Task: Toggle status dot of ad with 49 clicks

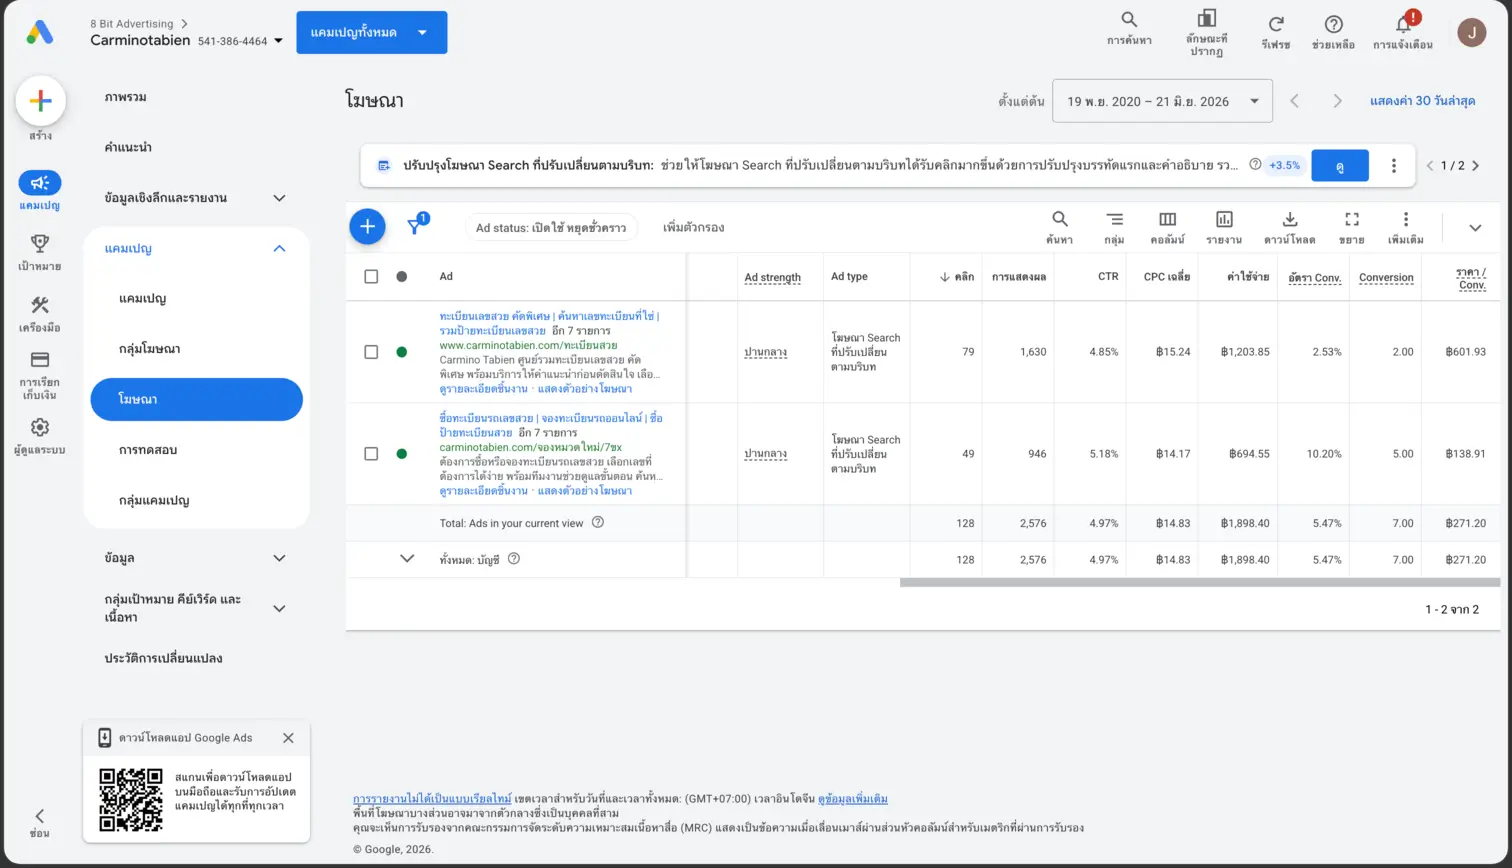Action: click(402, 454)
